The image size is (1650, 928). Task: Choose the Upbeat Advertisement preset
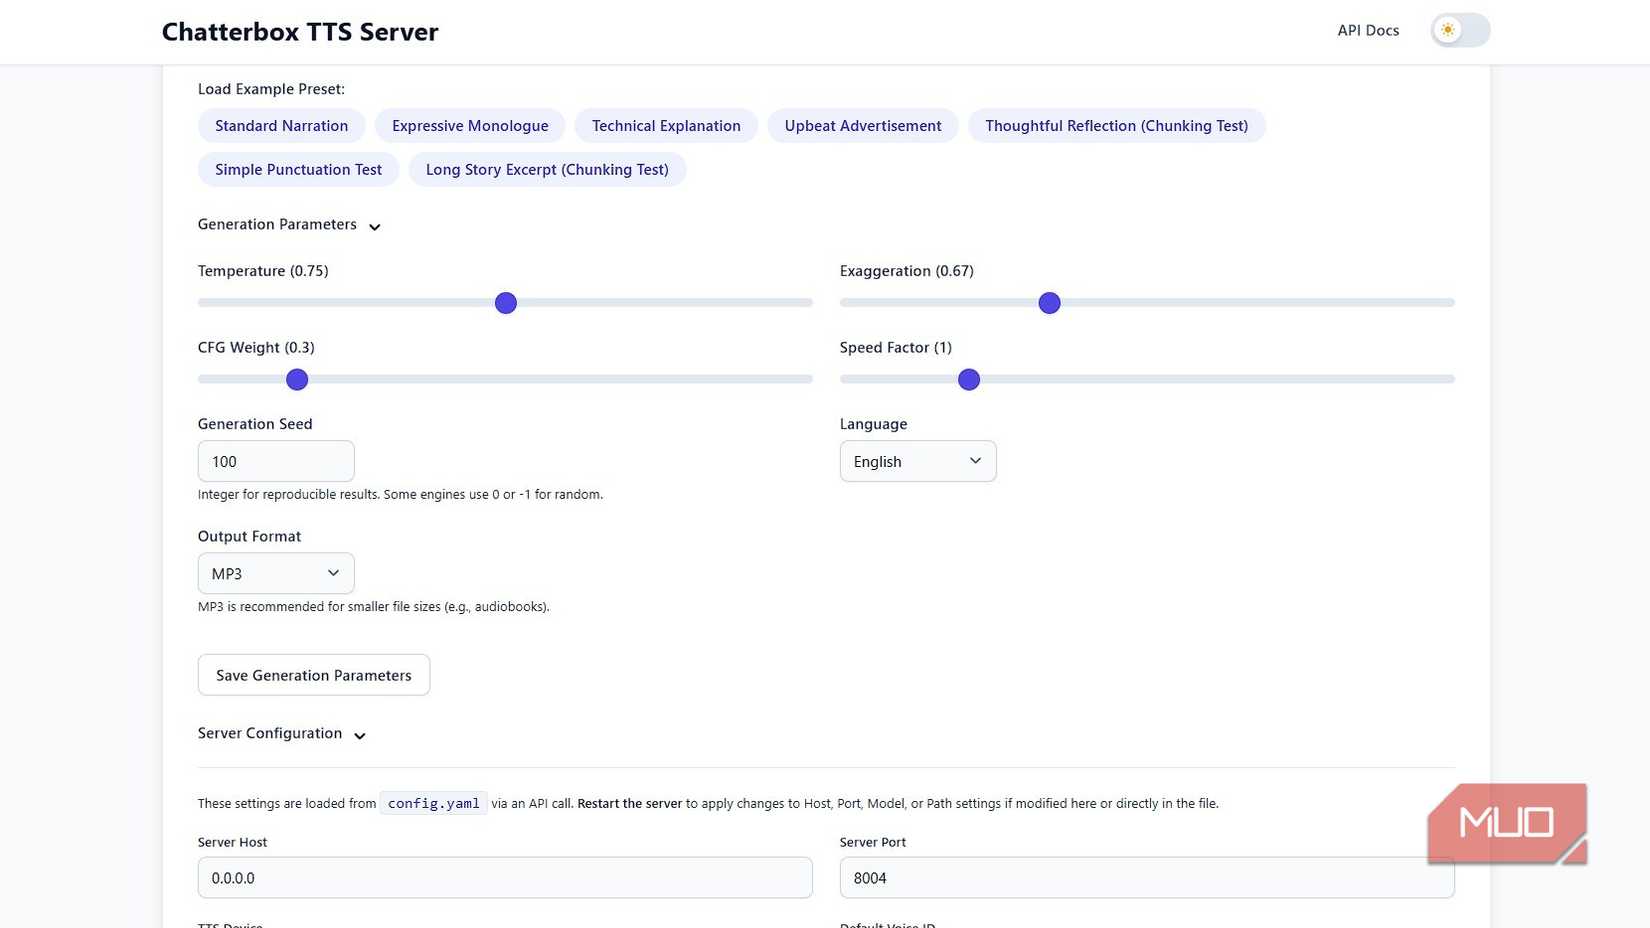[x=862, y=126]
